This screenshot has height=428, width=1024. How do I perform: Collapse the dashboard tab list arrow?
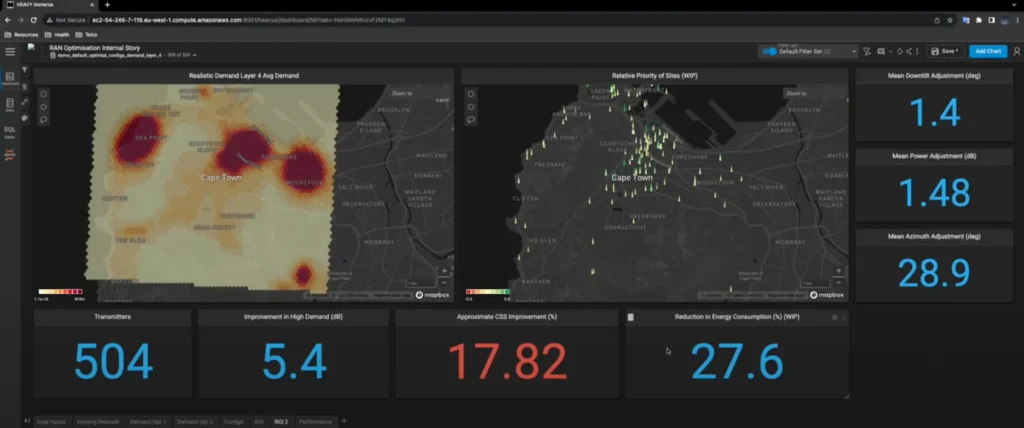pos(27,421)
